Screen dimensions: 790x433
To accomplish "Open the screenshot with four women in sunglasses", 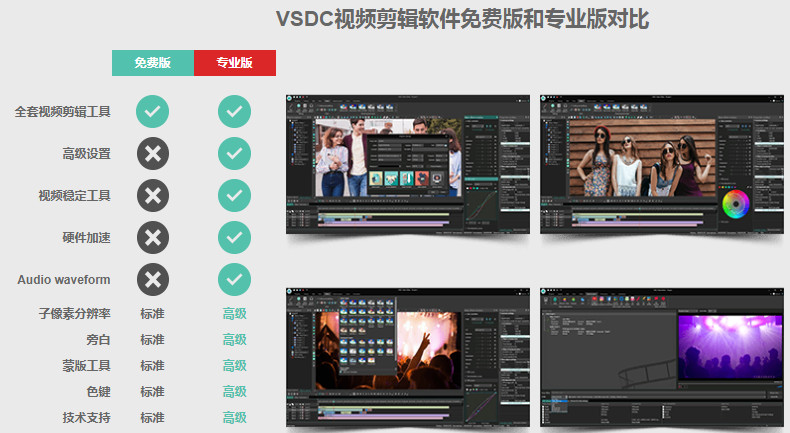I will (662, 164).
